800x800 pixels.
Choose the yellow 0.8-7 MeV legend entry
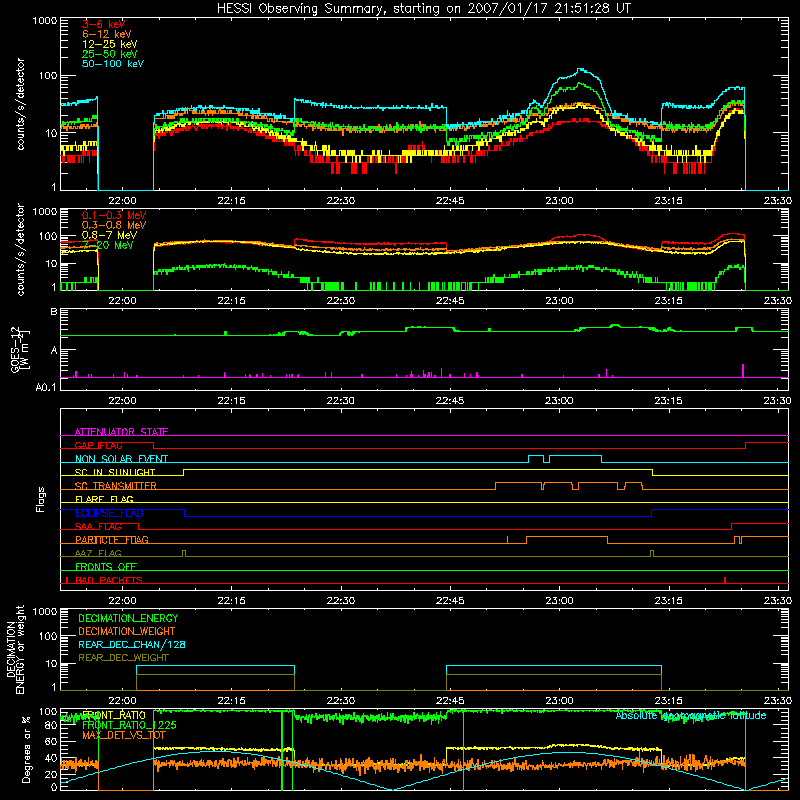pyautogui.click(x=109, y=235)
